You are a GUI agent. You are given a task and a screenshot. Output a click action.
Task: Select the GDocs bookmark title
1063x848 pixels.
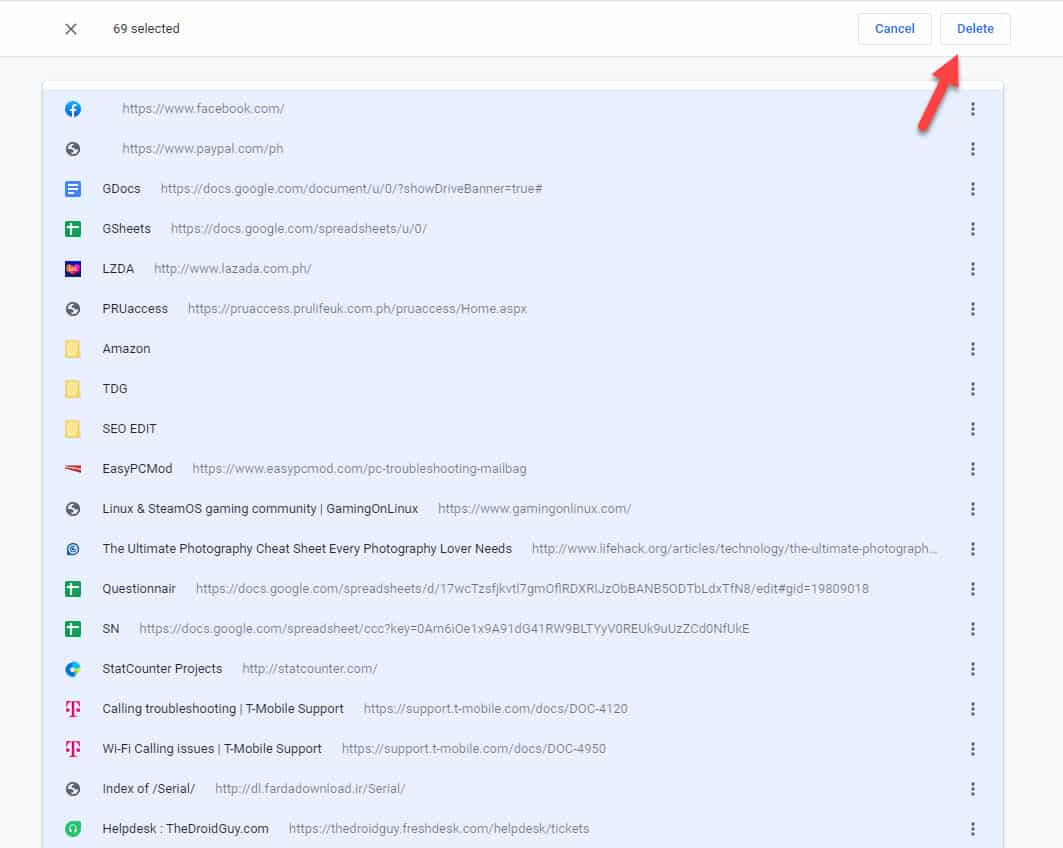[x=121, y=189]
